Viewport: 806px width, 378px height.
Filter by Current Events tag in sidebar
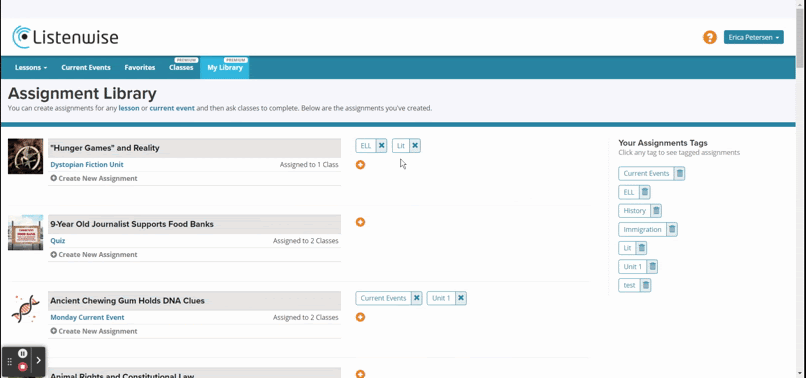[646, 173]
